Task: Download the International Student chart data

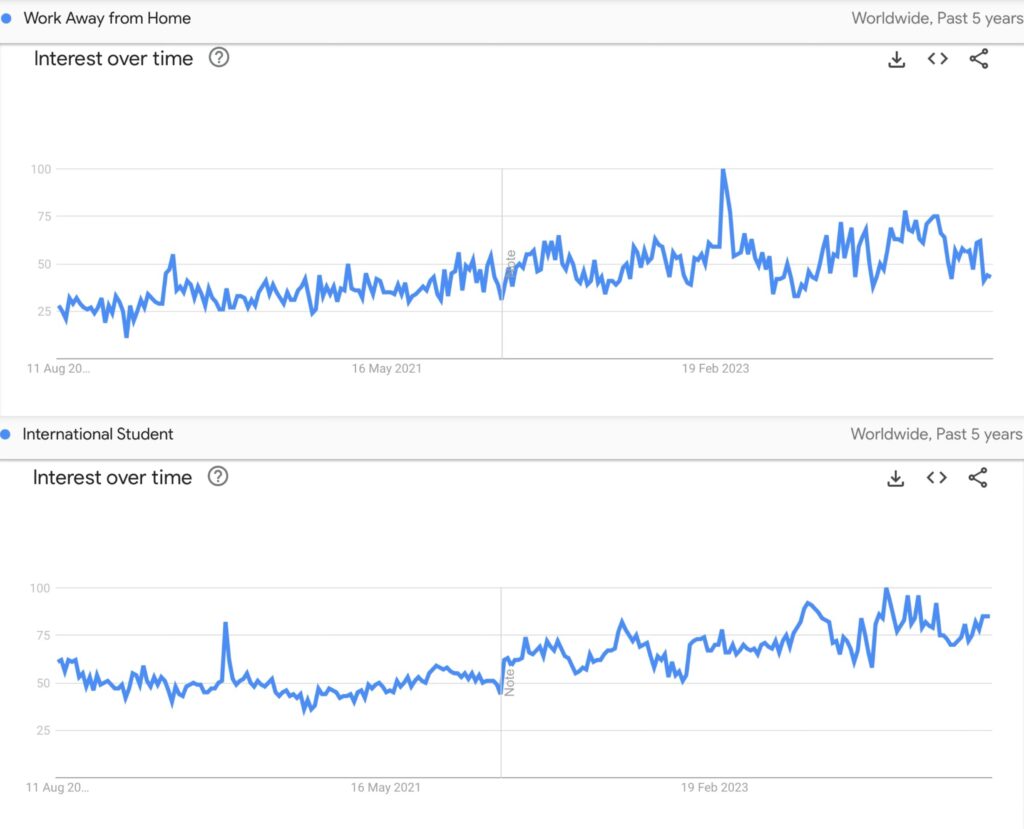Action: pyautogui.click(x=896, y=478)
